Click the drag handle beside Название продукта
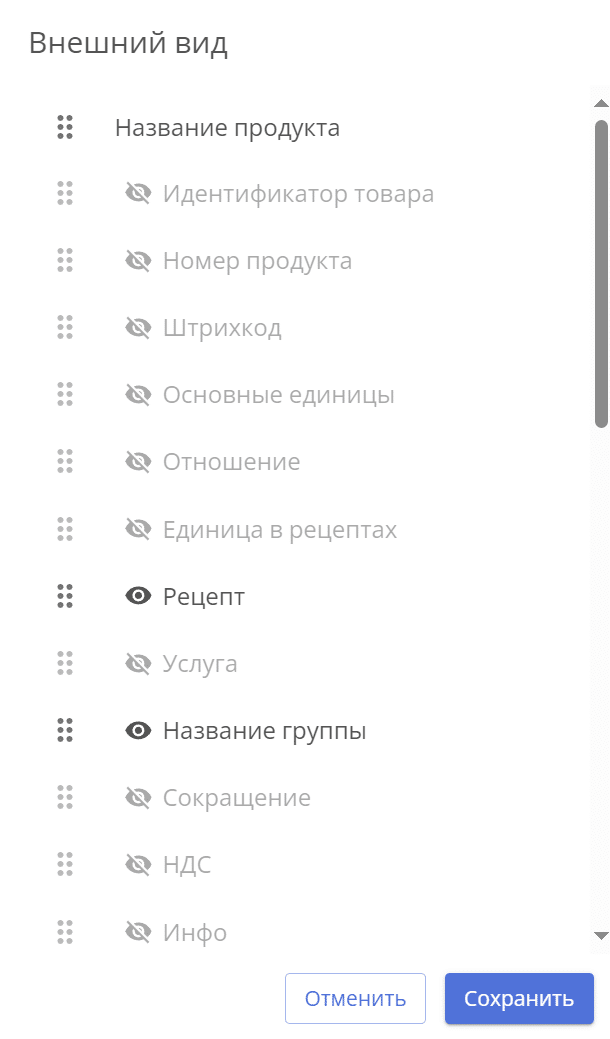610x1039 pixels. pyautogui.click(x=65, y=127)
